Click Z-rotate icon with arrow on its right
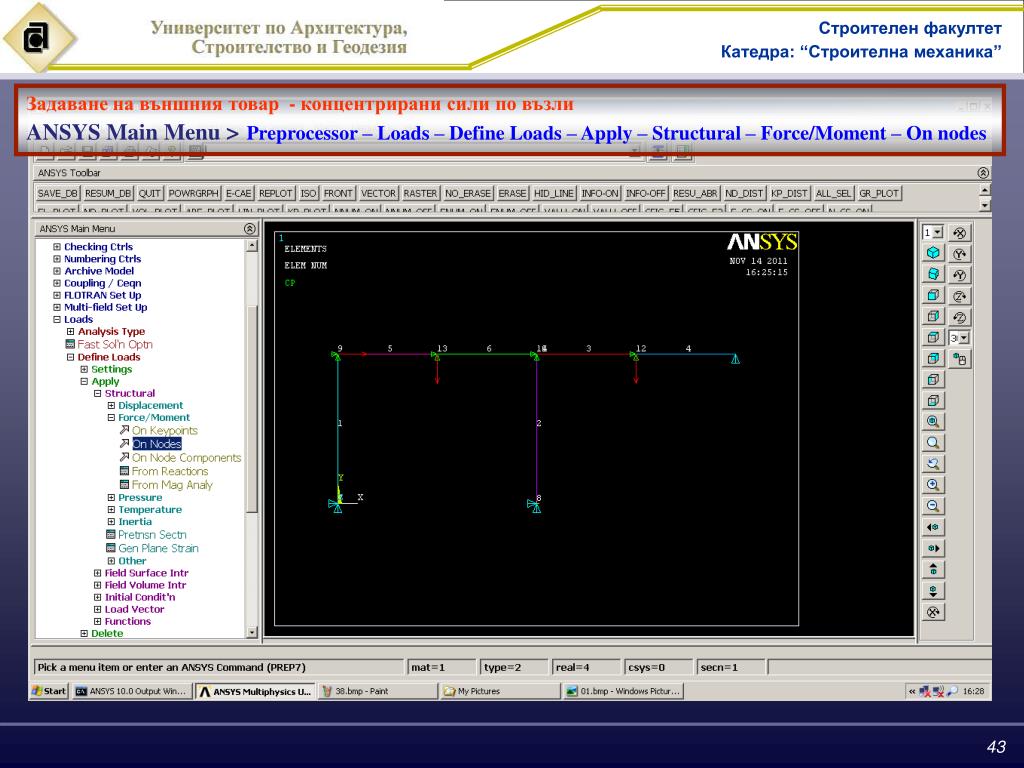 point(959,296)
